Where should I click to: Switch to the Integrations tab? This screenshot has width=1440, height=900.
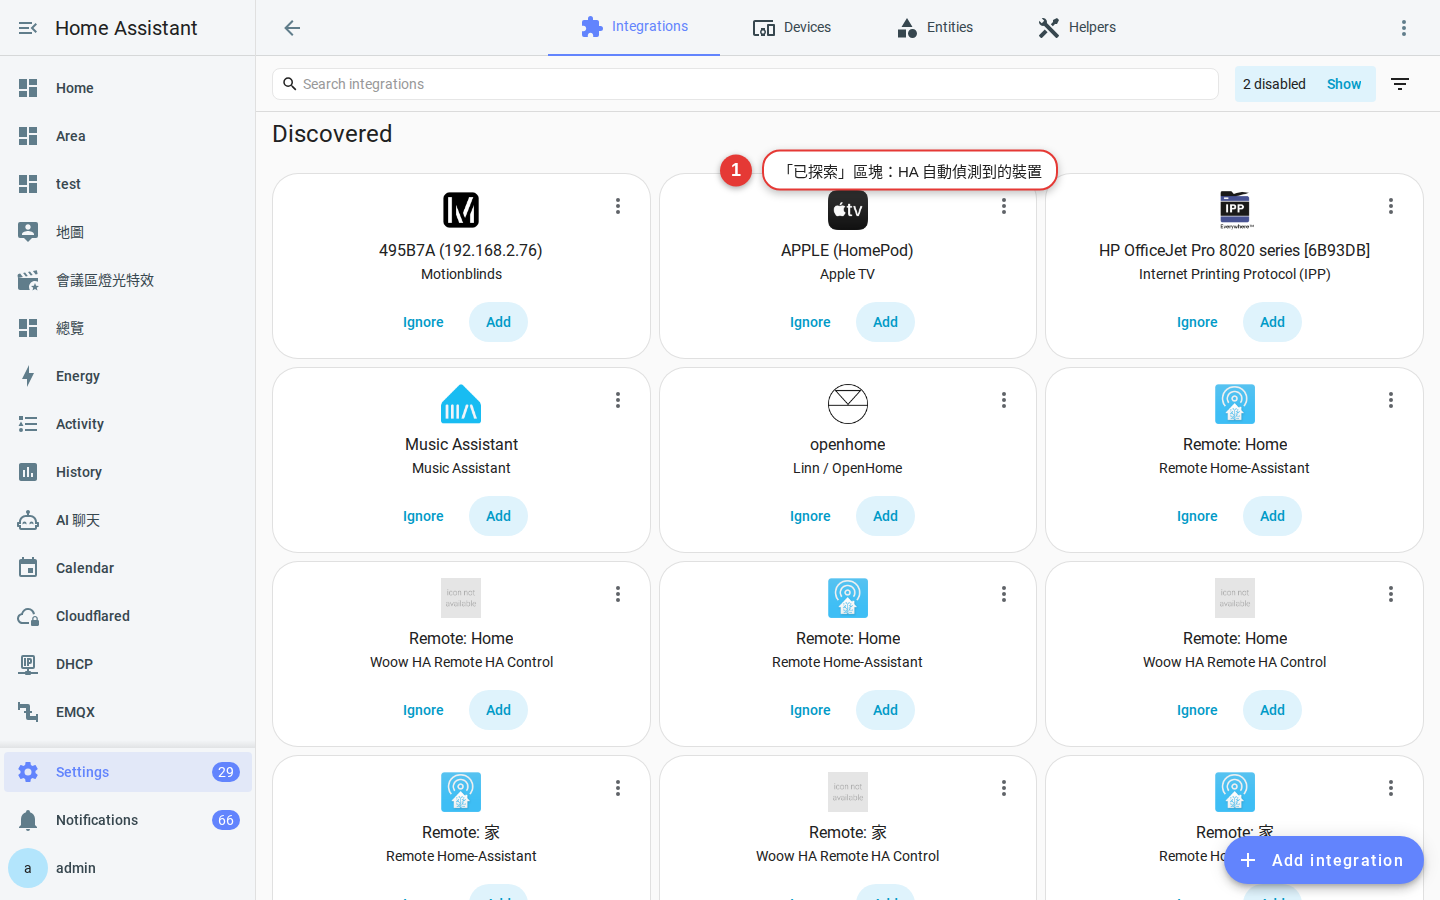point(634,27)
